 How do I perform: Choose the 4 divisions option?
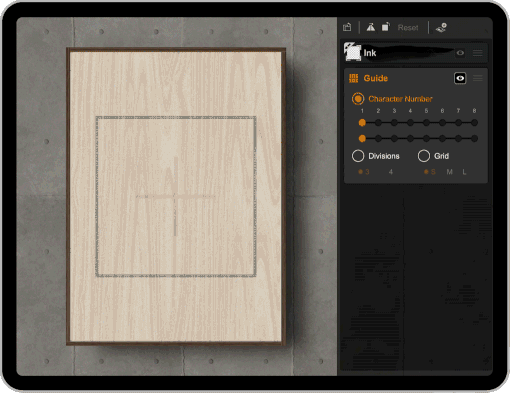pyautogui.click(x=391, y=172)
